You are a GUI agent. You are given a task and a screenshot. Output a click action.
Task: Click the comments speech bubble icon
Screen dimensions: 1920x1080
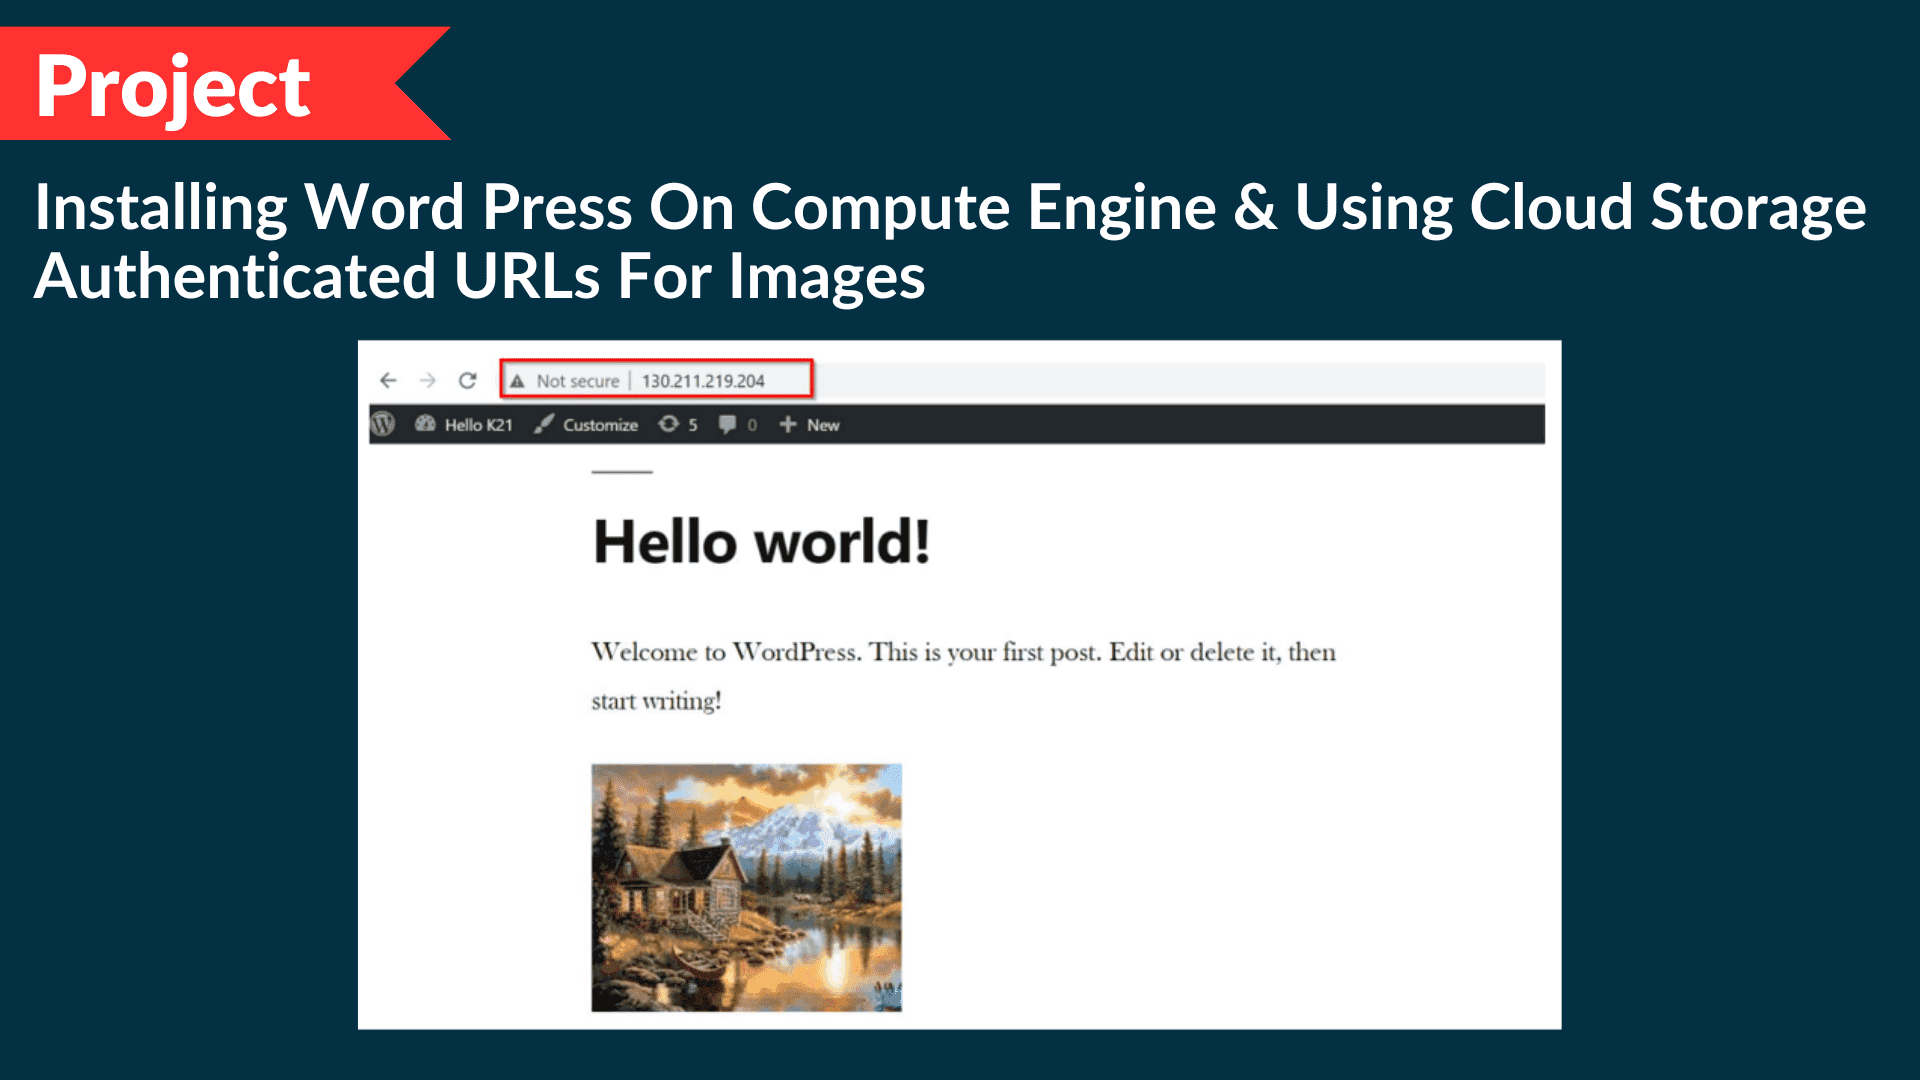point(727,424)
